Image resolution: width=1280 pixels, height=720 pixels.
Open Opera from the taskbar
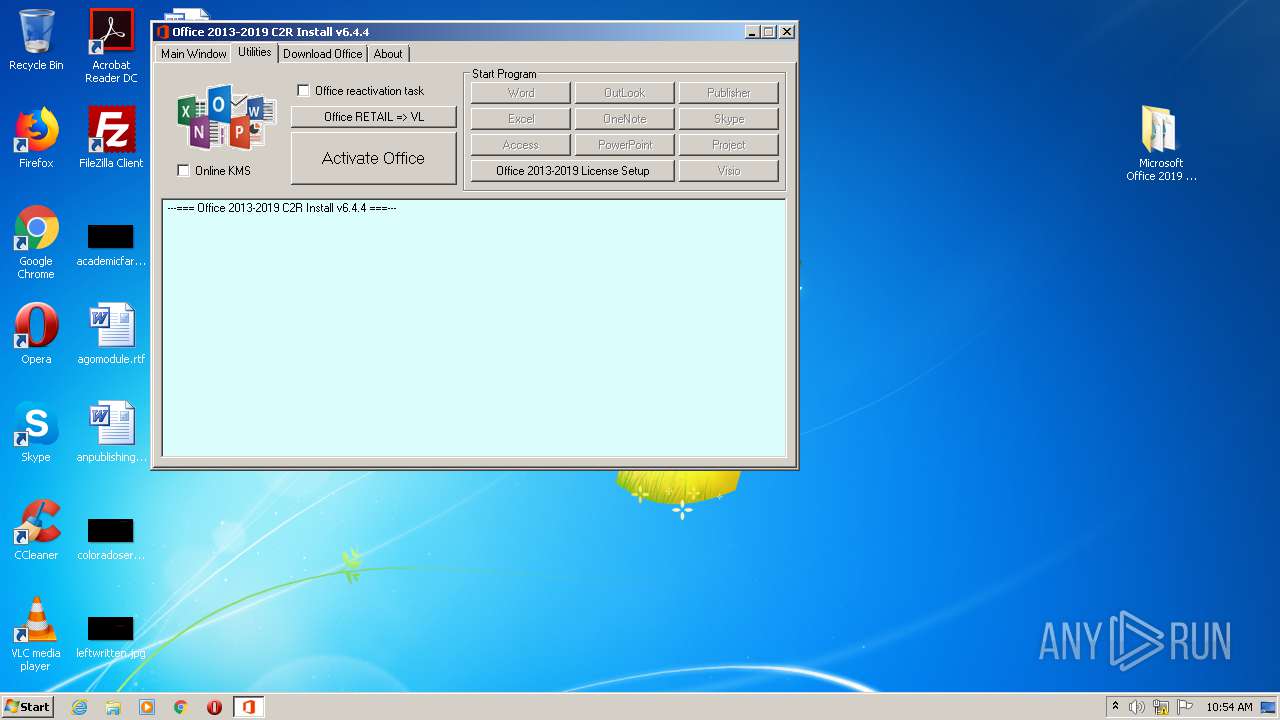(x=214, y=707)
